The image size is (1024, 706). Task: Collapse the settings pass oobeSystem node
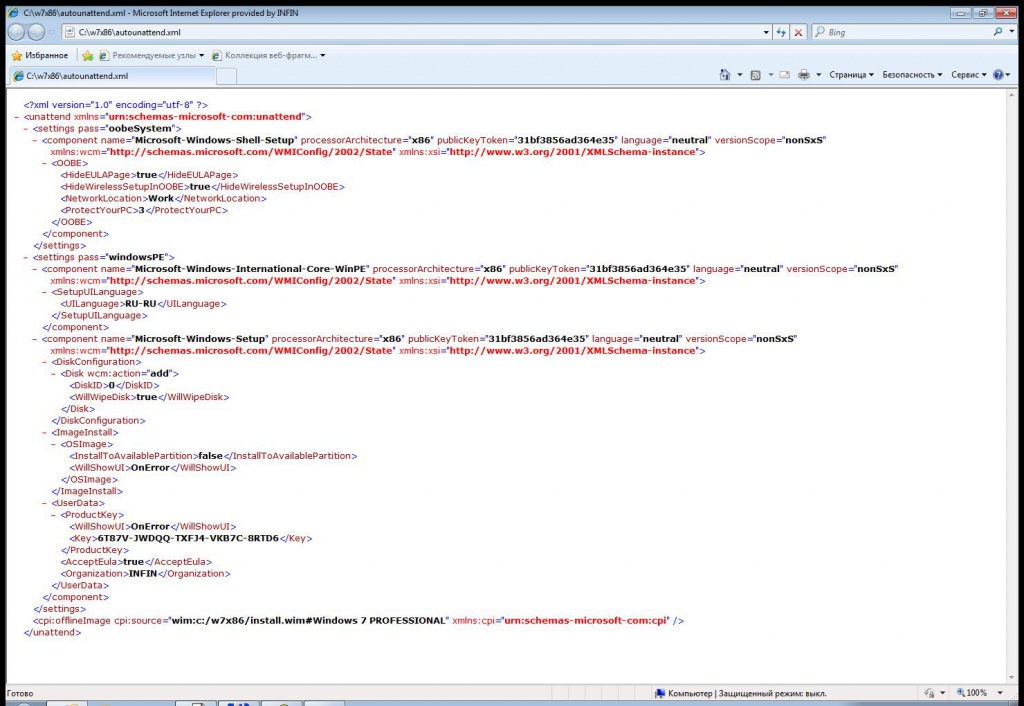[x=26, y=129]
